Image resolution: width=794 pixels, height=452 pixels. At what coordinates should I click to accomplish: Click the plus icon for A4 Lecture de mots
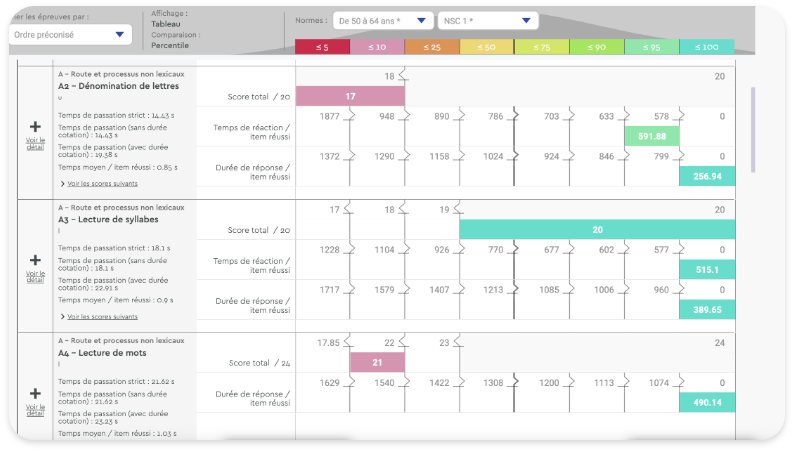[x=35, y=393]
